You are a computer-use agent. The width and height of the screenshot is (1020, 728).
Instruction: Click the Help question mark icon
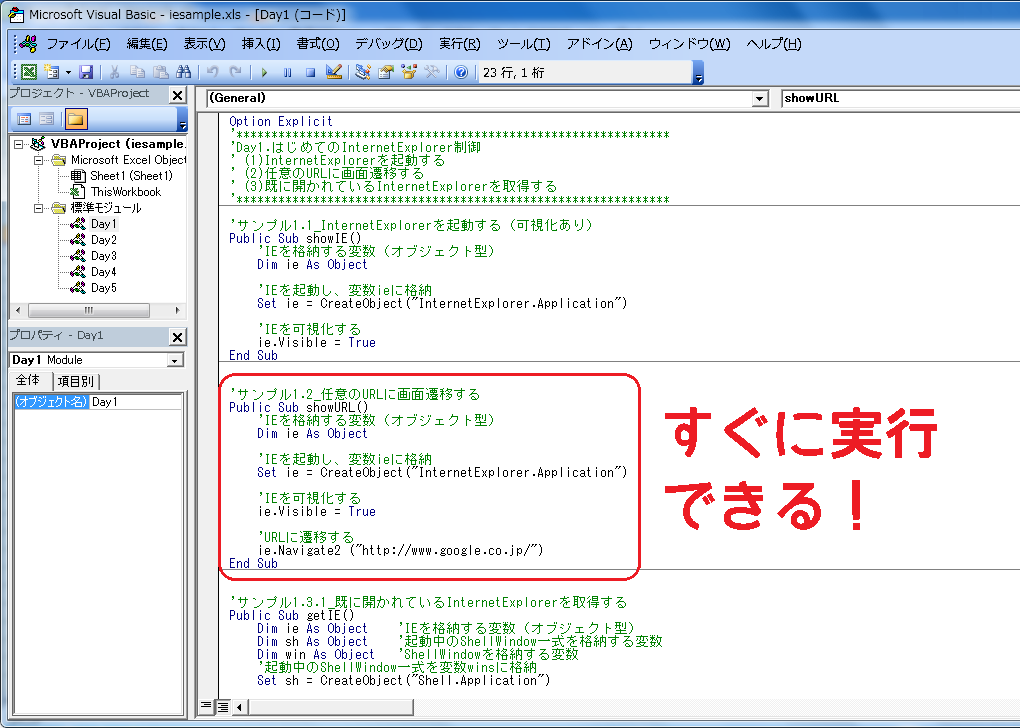pyautogui.click(x=460, y=72)
